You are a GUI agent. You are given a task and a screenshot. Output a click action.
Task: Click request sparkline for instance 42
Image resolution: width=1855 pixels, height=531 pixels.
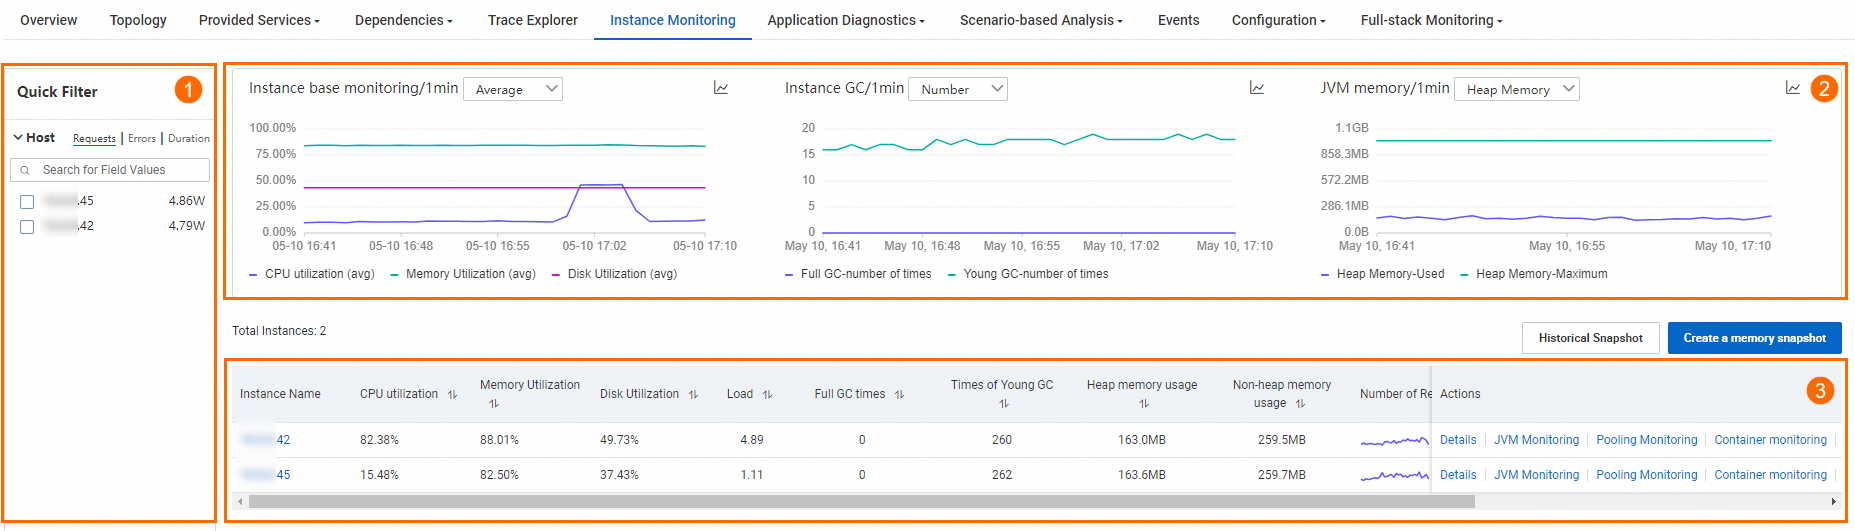coord(1394,440)
